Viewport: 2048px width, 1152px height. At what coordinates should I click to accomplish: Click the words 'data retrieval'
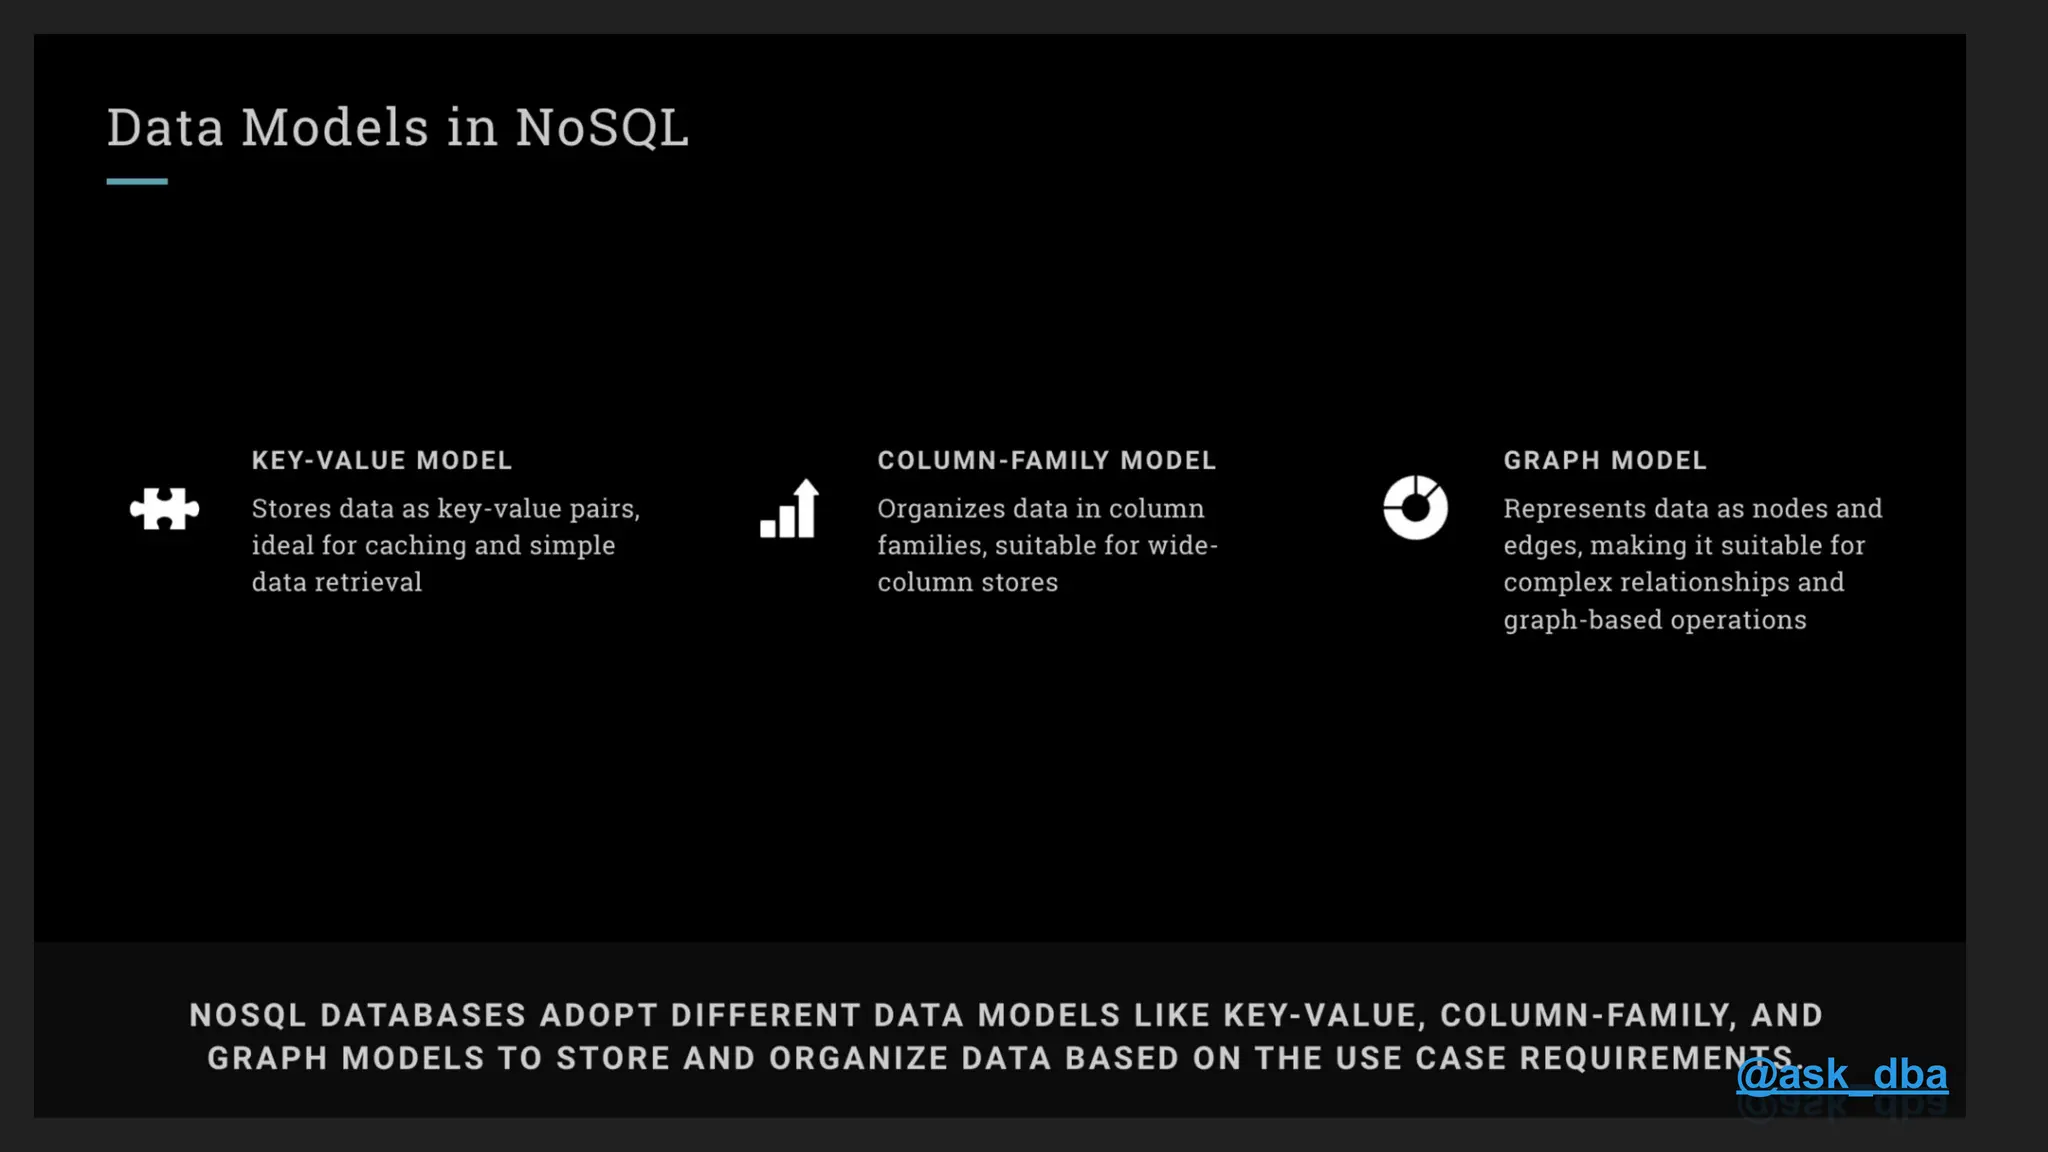(x=336, y=582)
